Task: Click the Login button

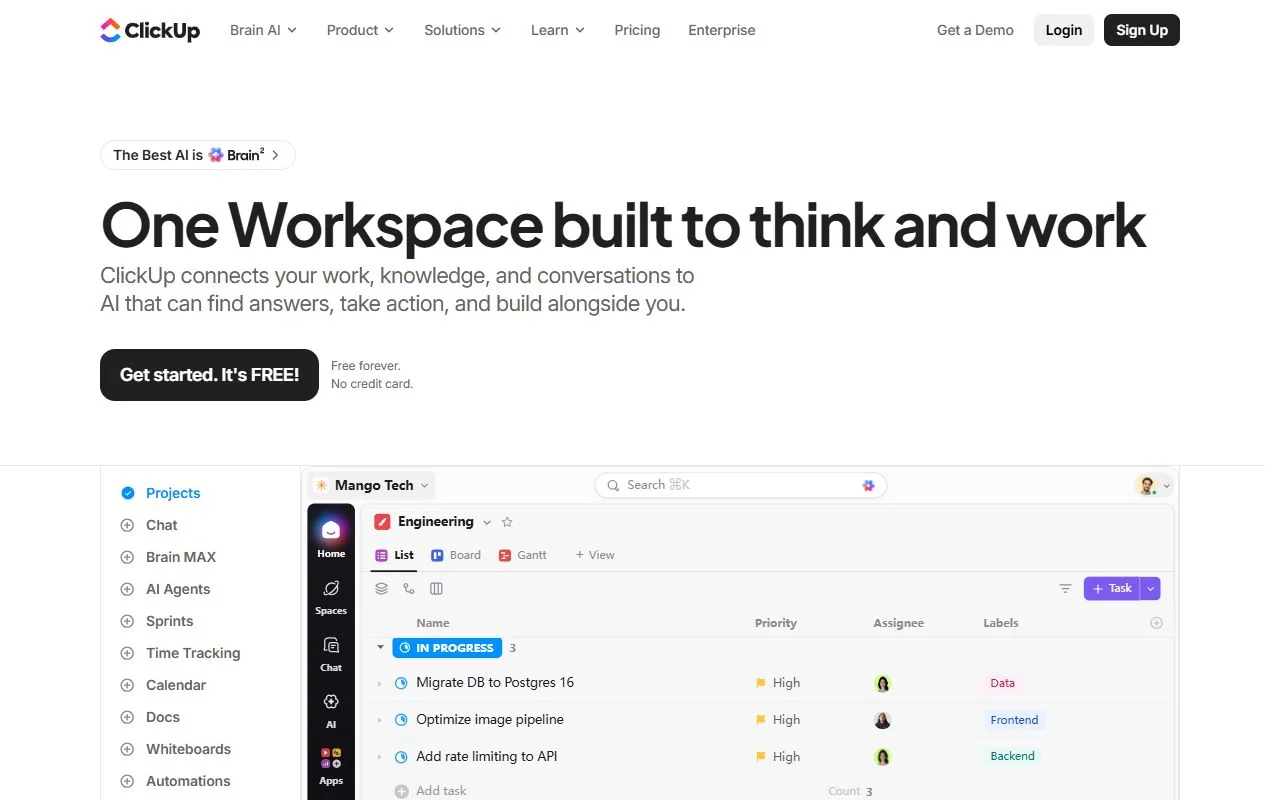Action: [x=1064, y=30]
